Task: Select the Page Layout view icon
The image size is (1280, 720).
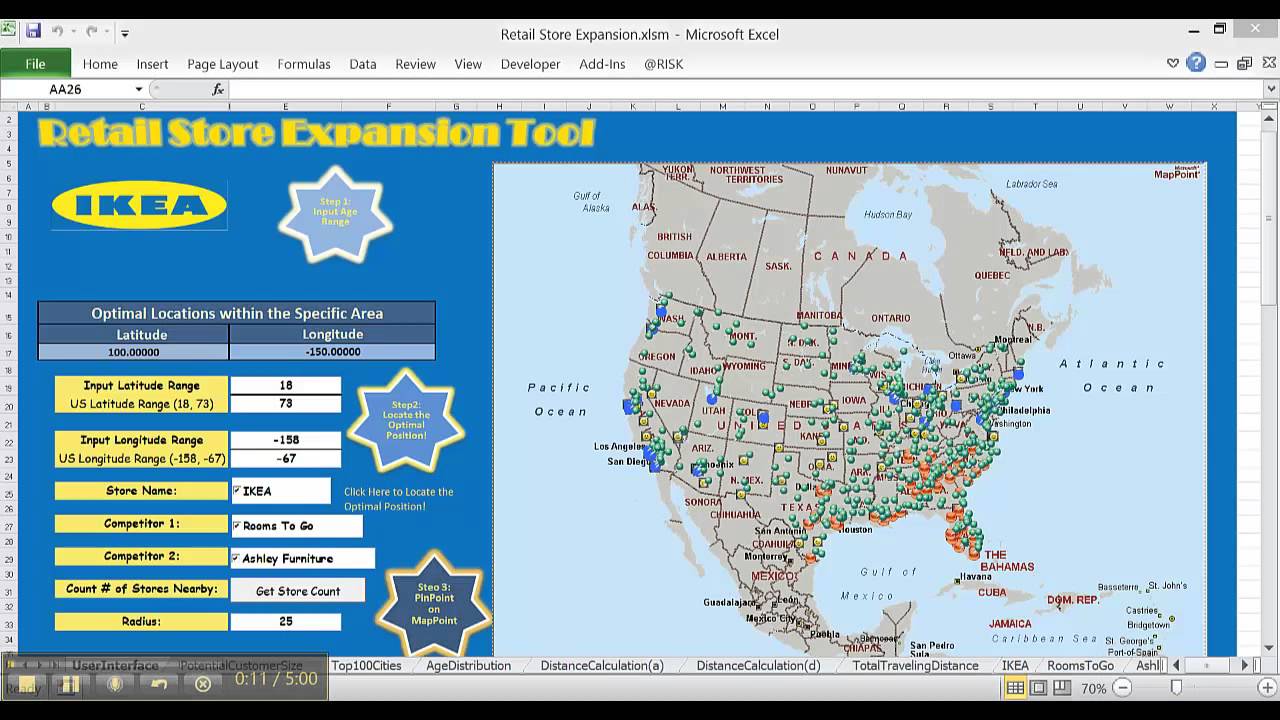Action: coord(1039,688)
